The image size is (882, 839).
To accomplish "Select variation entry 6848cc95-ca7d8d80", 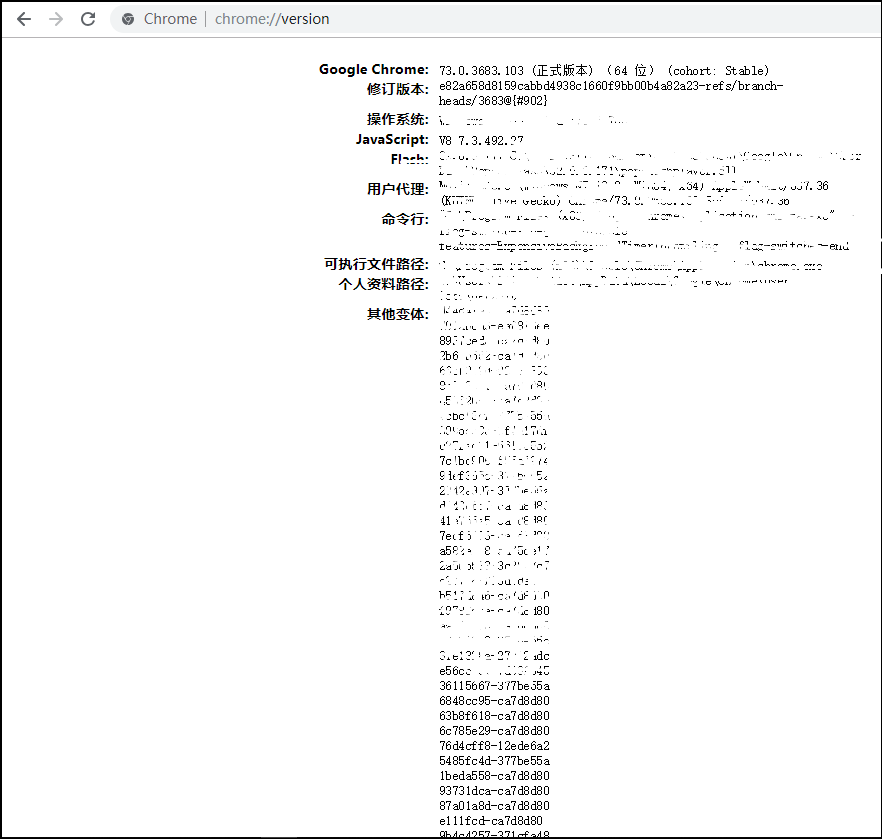I will click(494, 701).
